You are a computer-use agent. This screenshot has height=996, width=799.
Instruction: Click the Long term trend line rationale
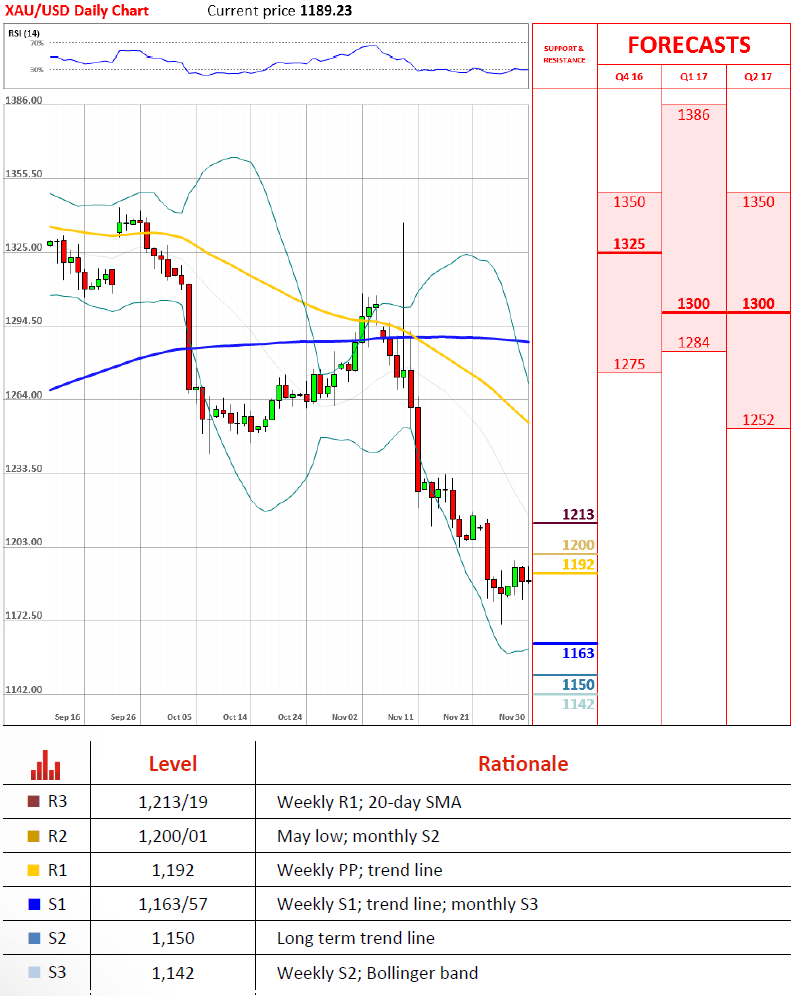pos(356,938)
